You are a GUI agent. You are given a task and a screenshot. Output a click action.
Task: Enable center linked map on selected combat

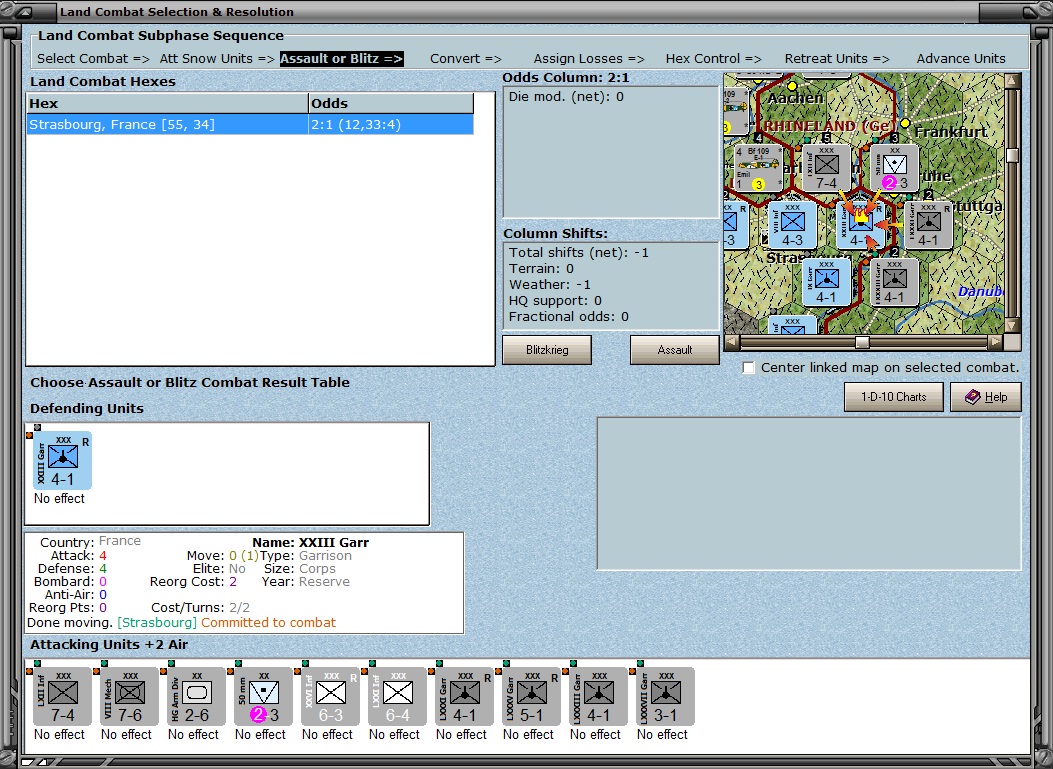click(749, 367)
